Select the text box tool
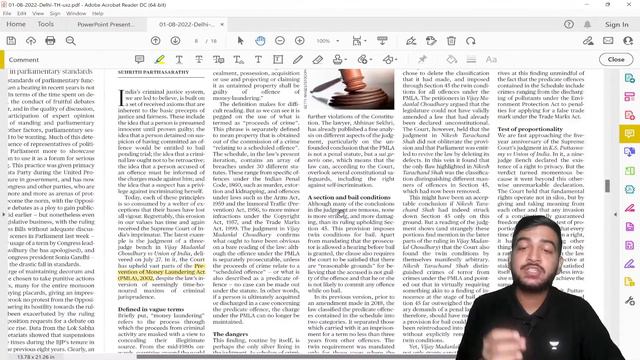 pyautogui.click(x=278, y=60)
